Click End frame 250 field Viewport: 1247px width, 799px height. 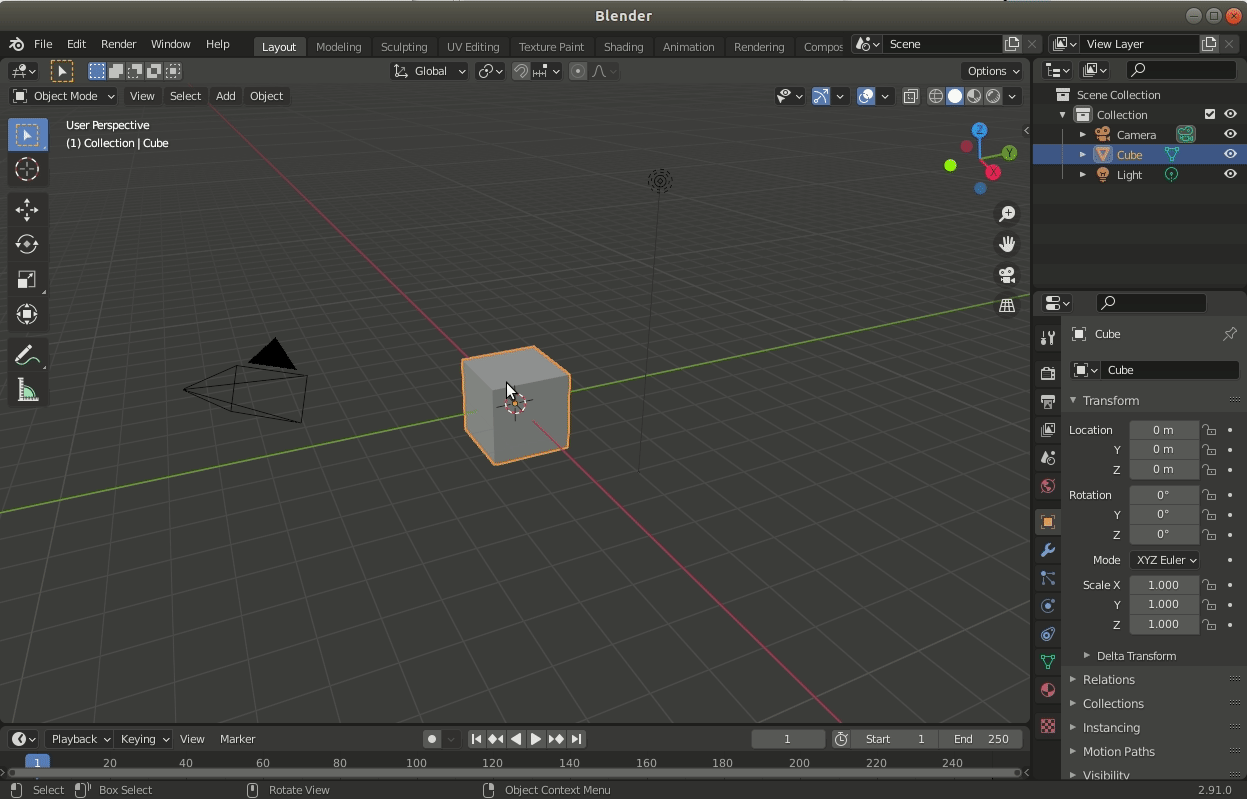(x=981, y=739)
